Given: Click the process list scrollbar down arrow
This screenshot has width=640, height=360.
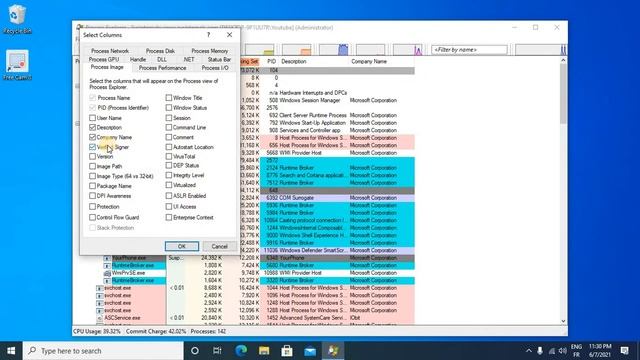Looking at the screenshot, I should tap(563, 321).
